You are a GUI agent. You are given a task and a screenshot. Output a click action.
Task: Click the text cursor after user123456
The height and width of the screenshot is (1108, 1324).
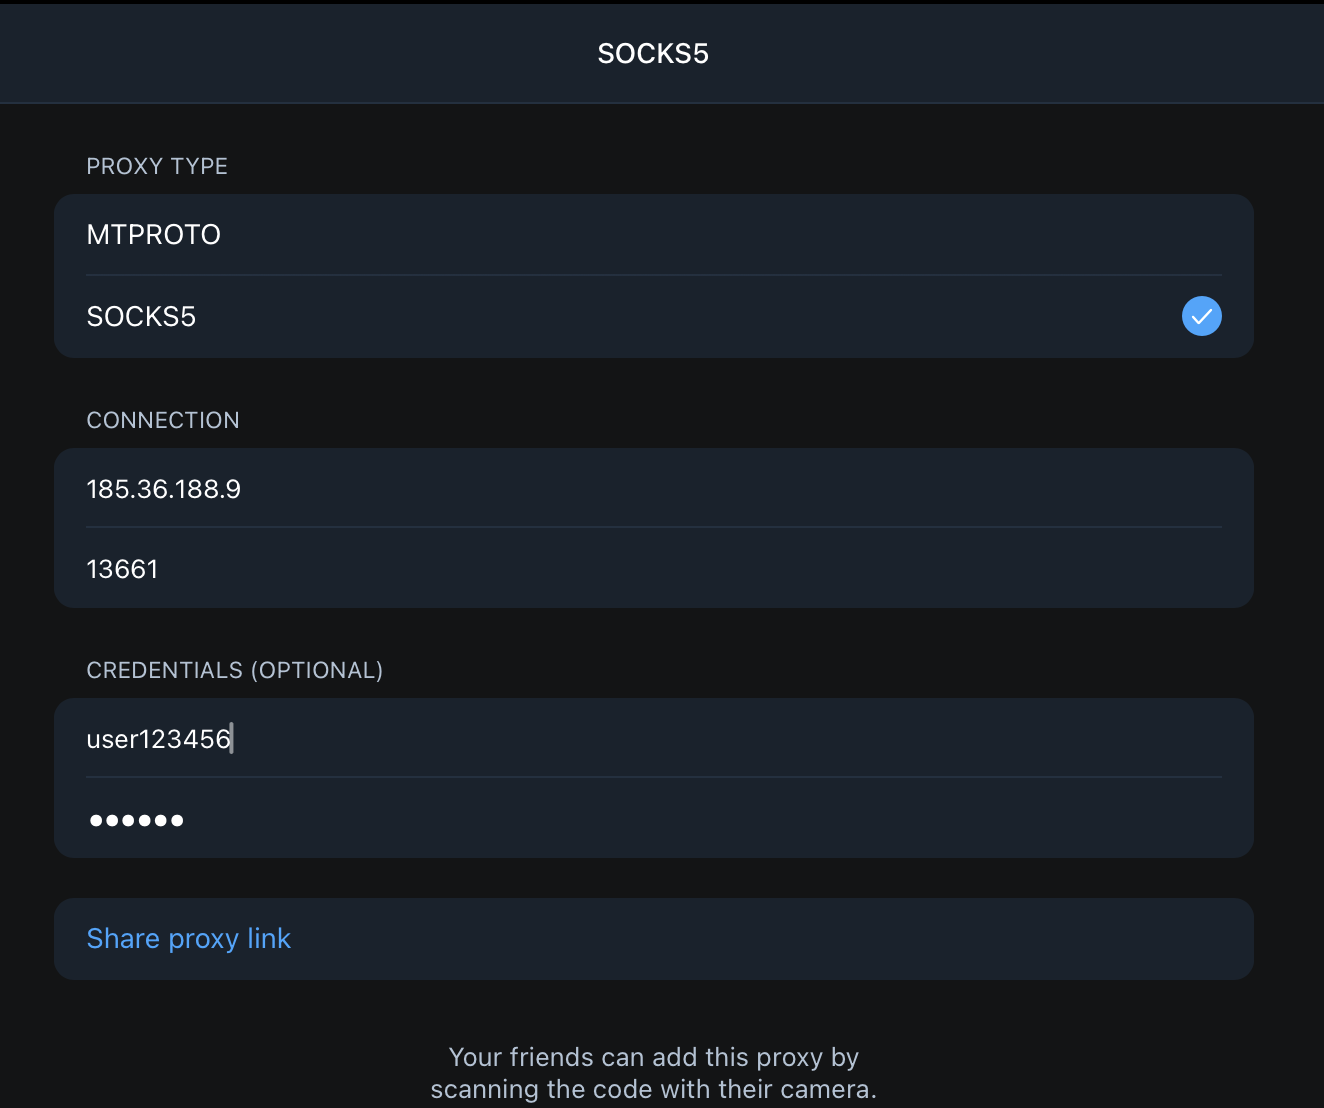pos(232,739)
